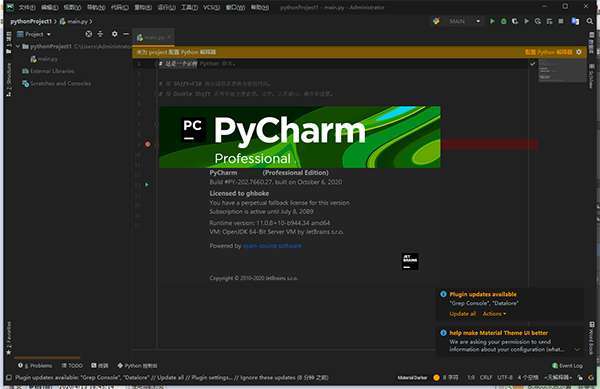
Task: Click the PyCharm Professional splash banner
Action: coord(300,137)
